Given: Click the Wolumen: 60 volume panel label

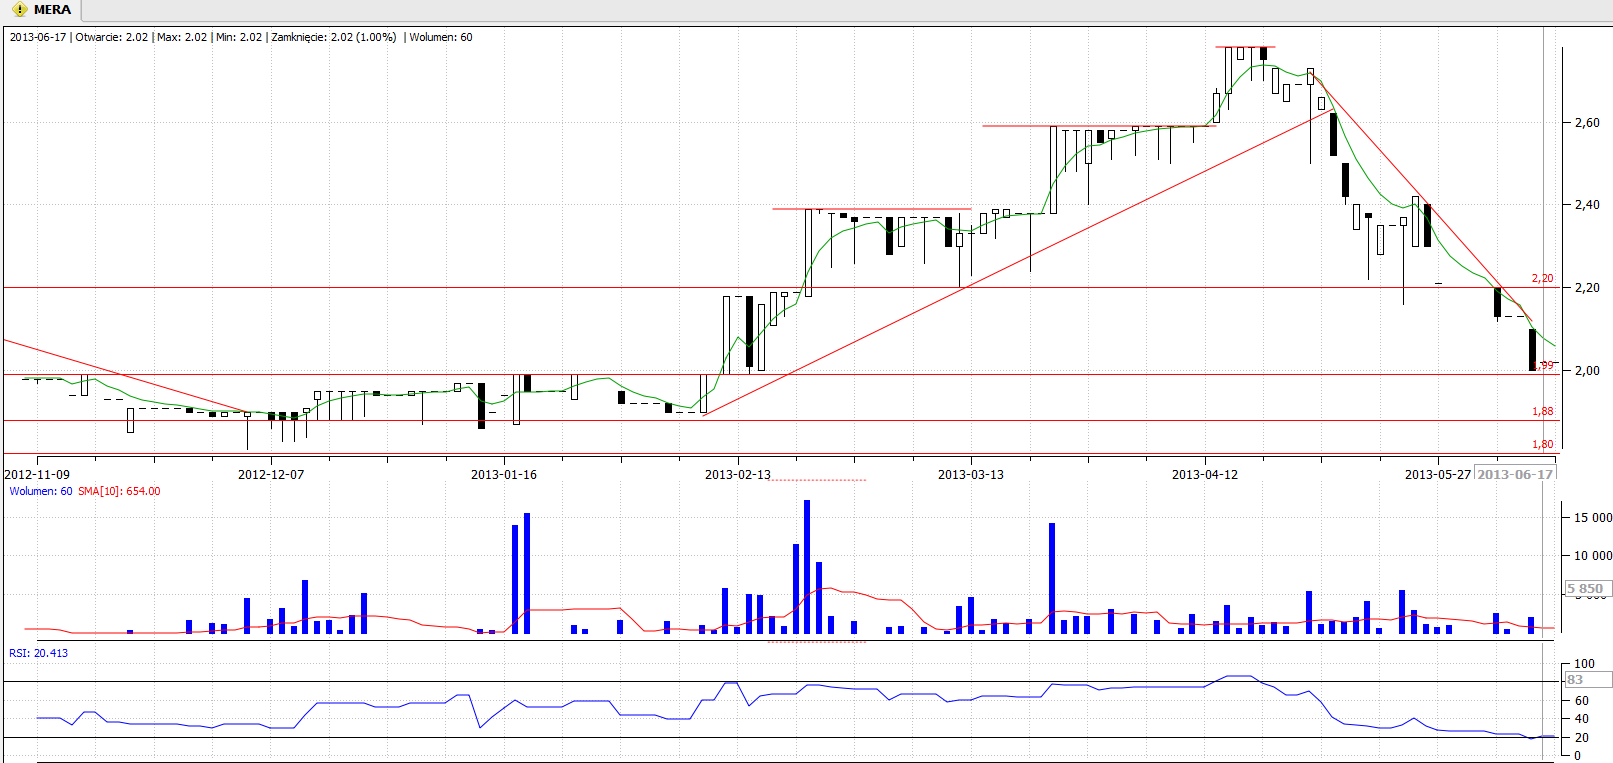Looking at the screenshot, I should point(40,491).
